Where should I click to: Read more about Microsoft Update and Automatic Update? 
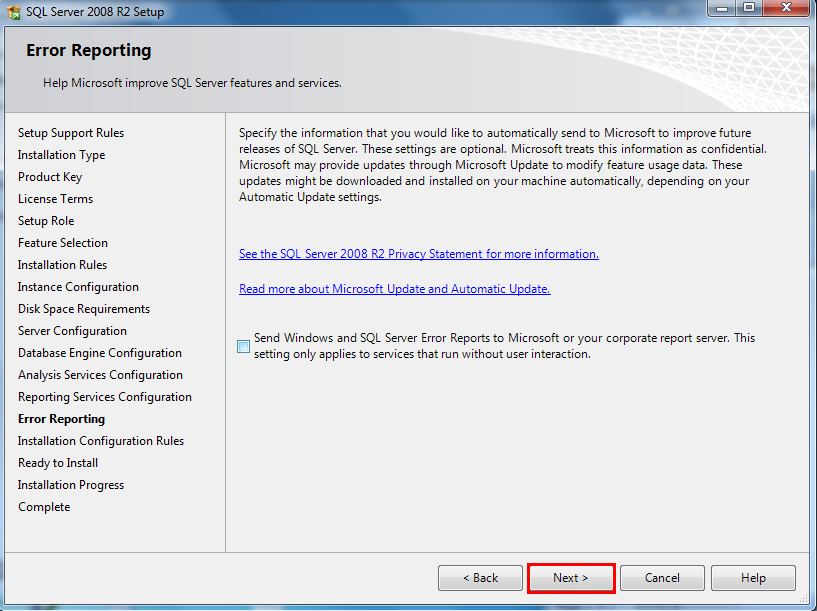coord(395,289)
